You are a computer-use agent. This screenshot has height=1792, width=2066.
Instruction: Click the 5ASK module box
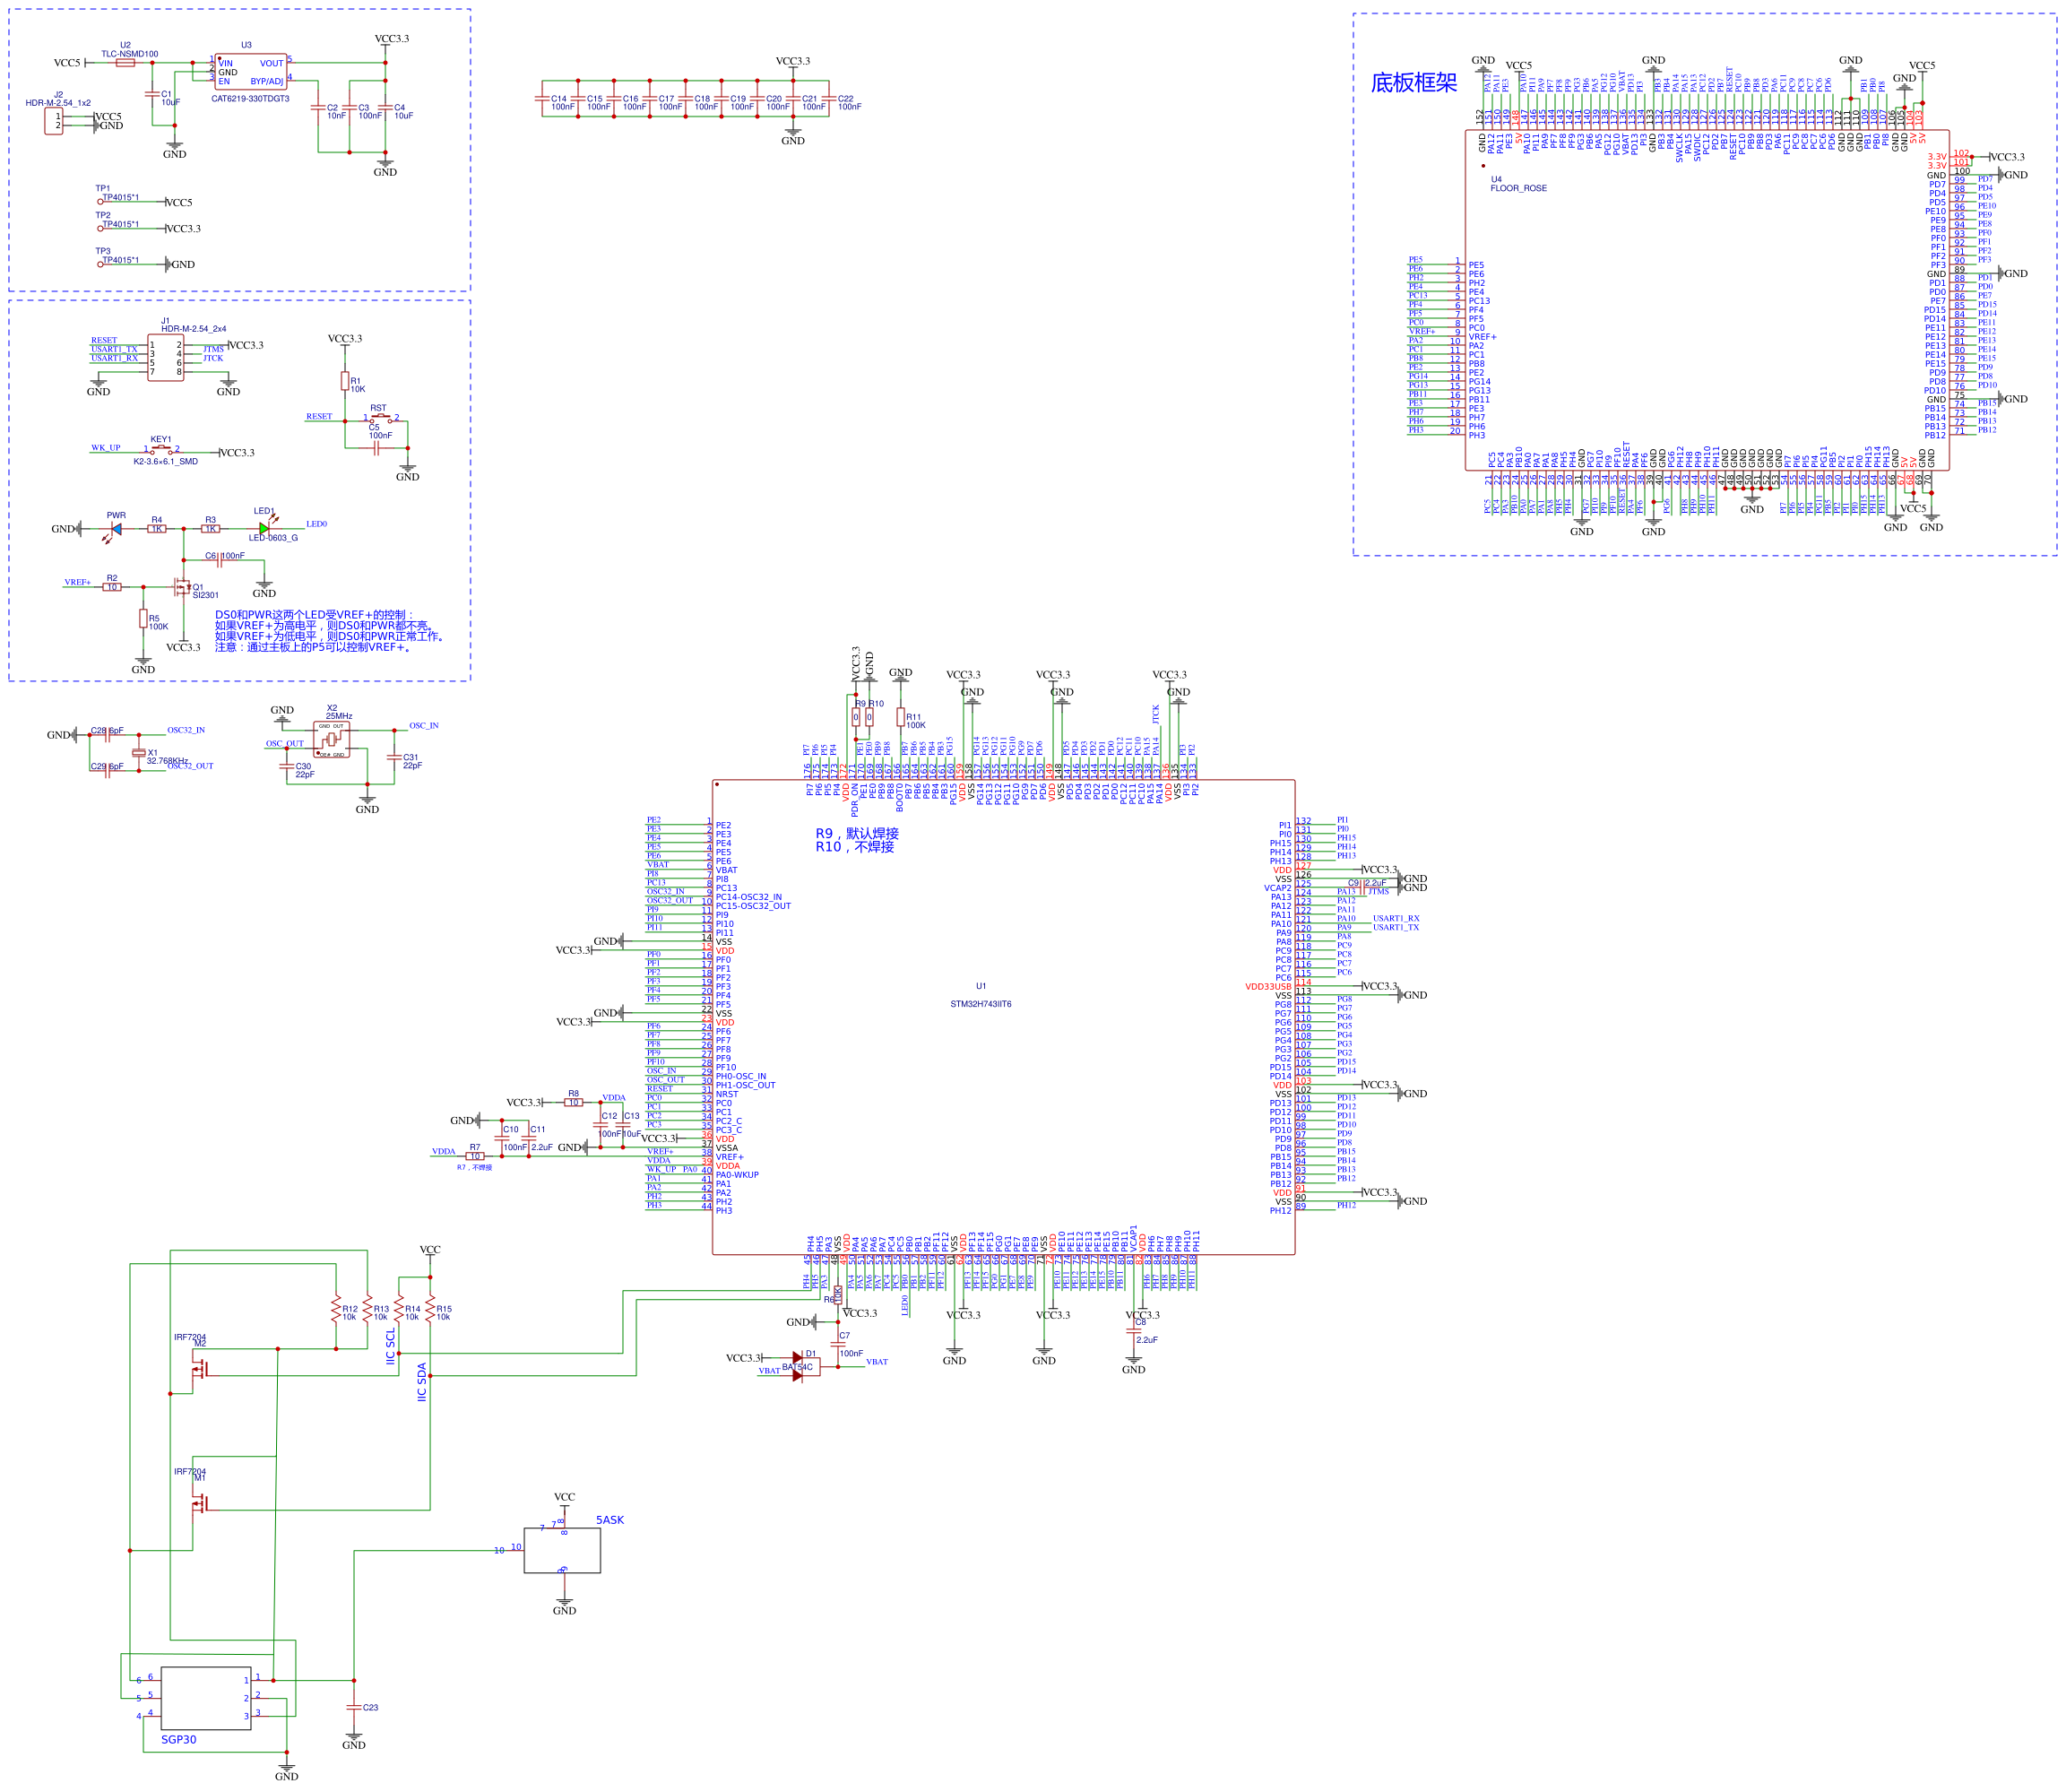[562, 1550]
